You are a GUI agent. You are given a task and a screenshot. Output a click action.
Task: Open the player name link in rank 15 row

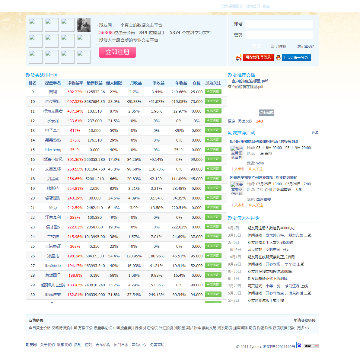pyautogui.click(x=53, y=150)
